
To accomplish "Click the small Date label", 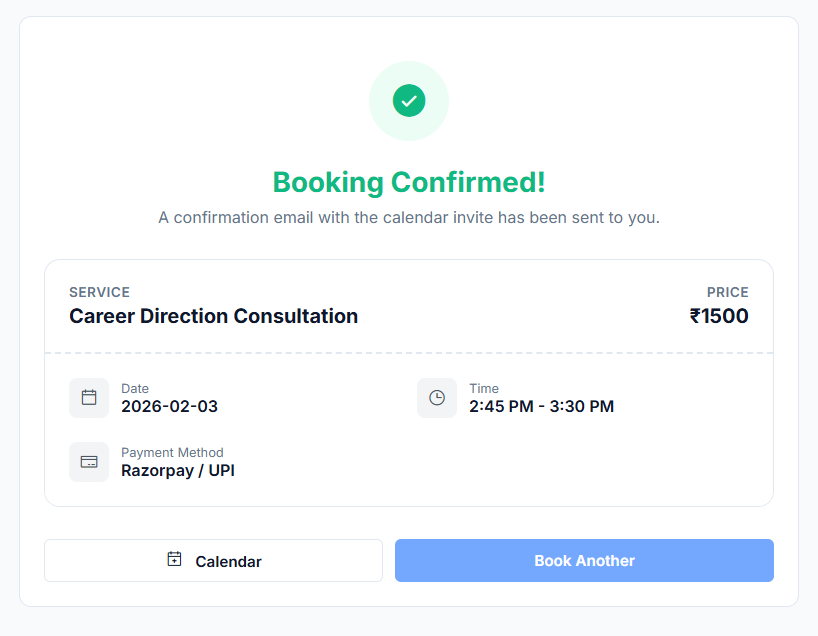I will click(135, 388).
